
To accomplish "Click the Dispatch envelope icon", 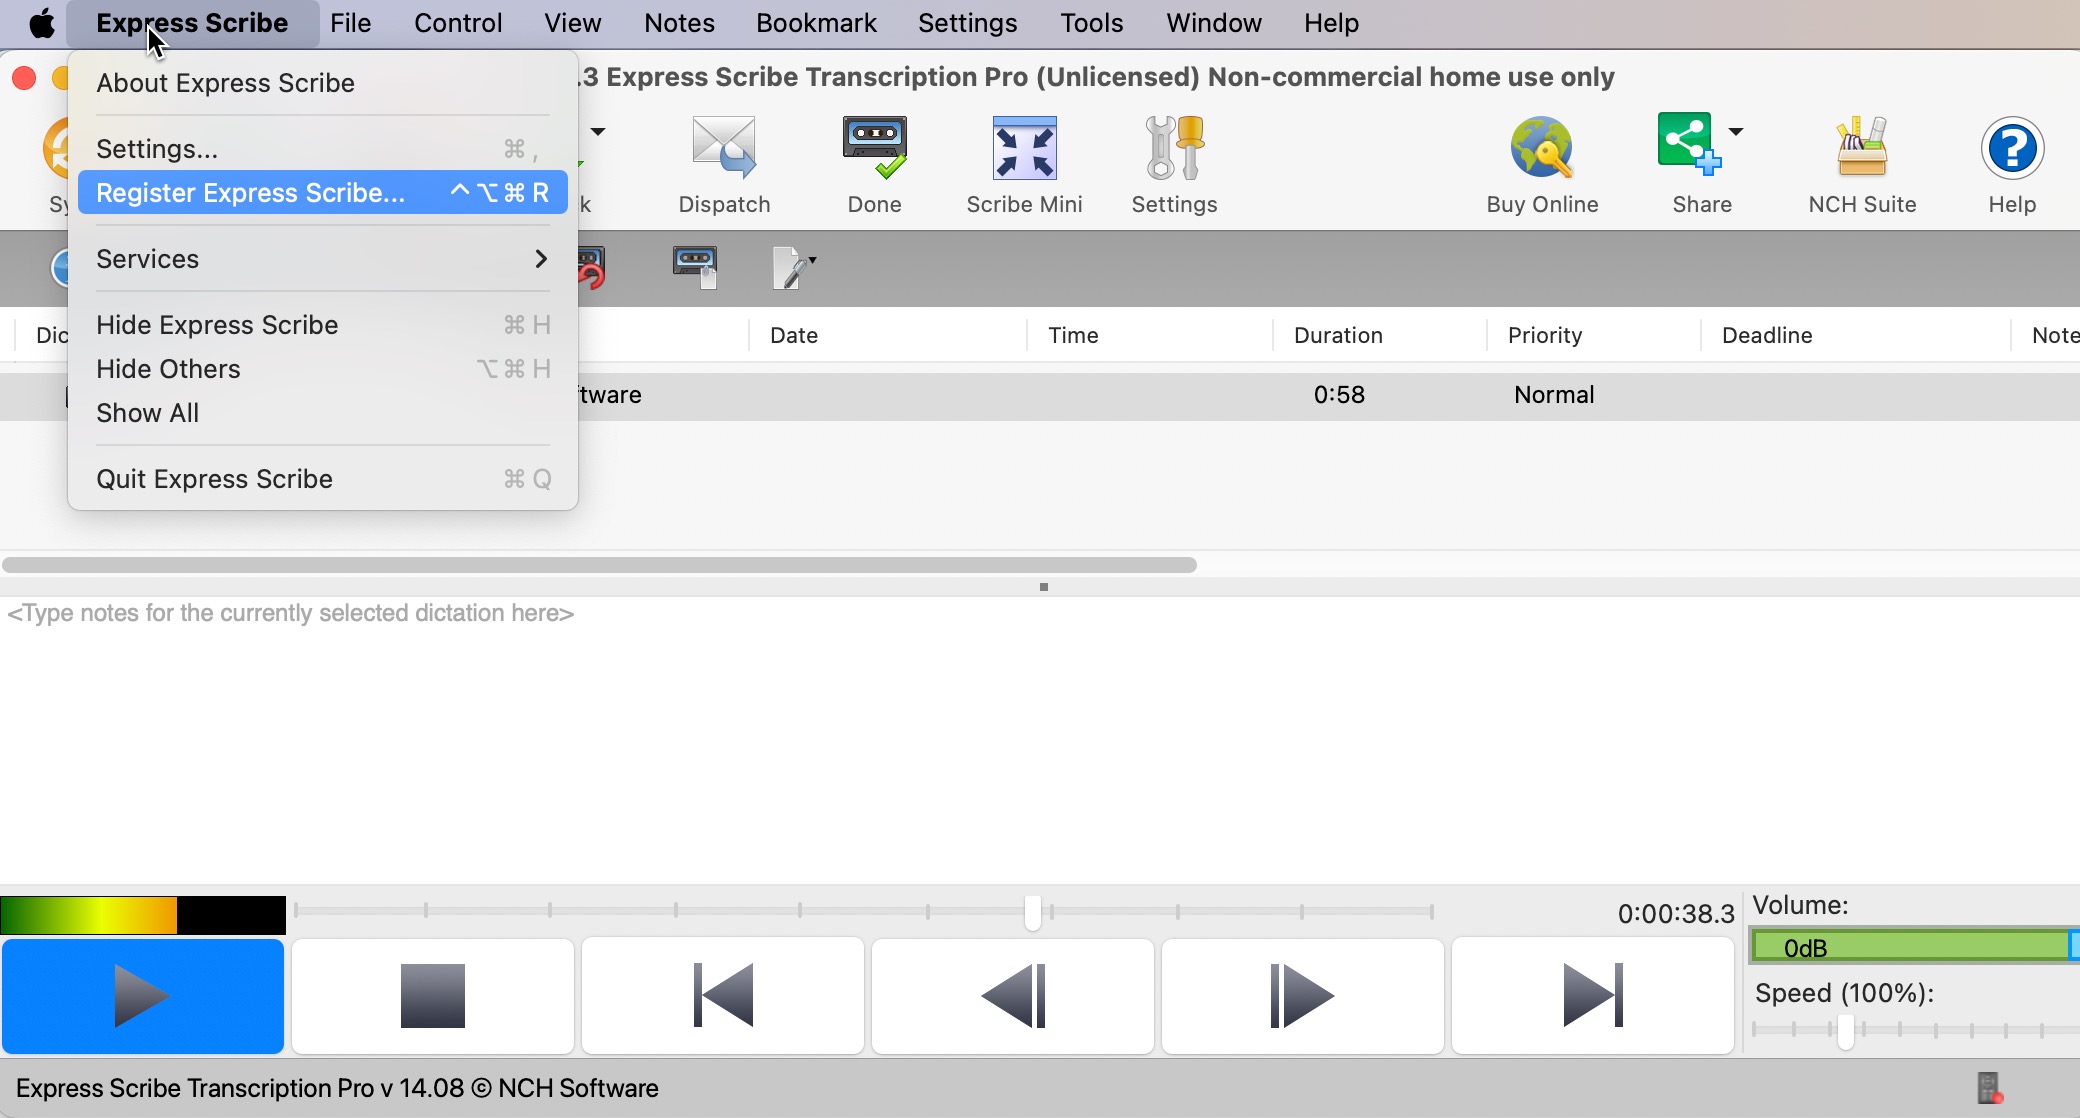I will click(724, 148).
